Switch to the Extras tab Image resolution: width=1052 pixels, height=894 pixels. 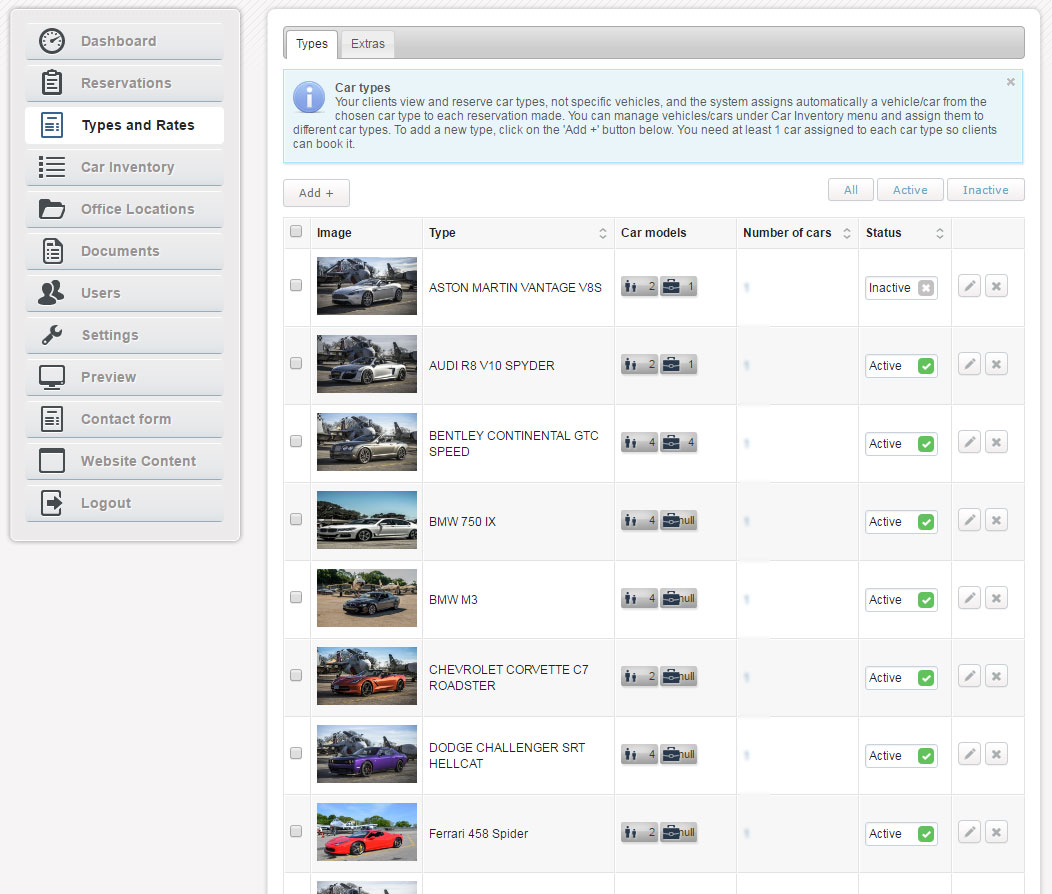368,44
